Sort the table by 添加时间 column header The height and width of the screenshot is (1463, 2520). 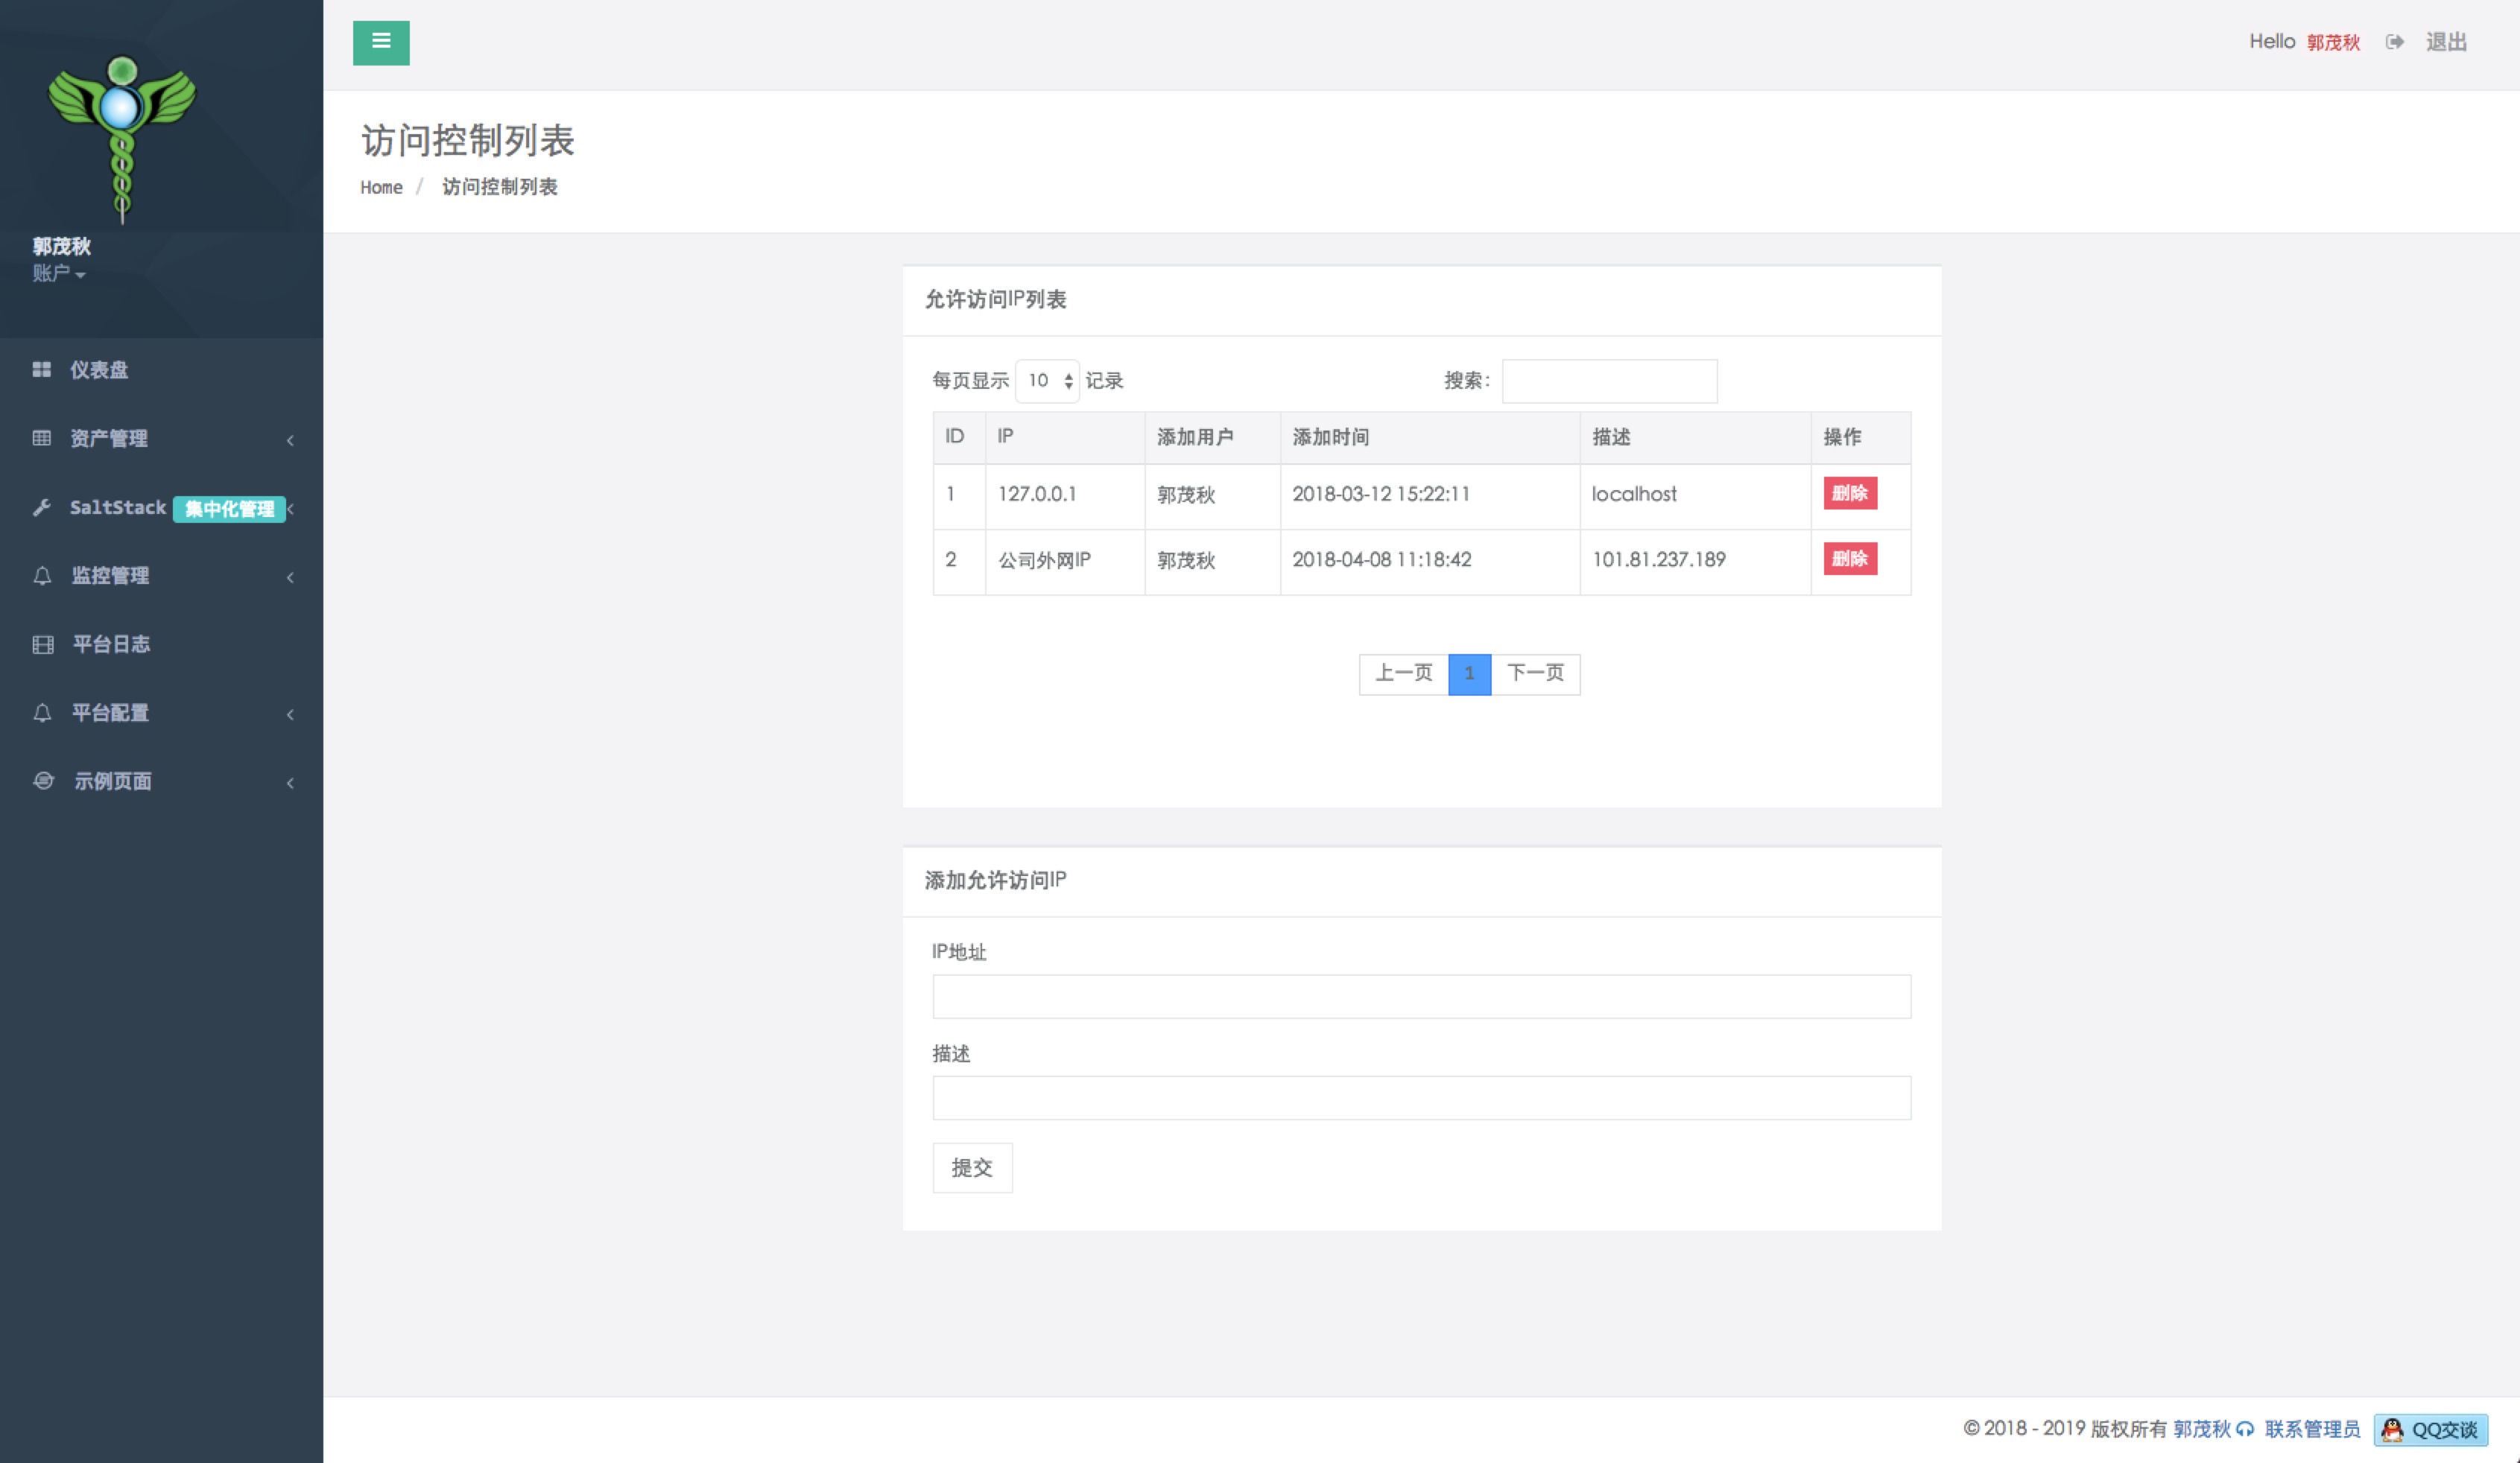pyautogui.click(x=1330, y=437)
